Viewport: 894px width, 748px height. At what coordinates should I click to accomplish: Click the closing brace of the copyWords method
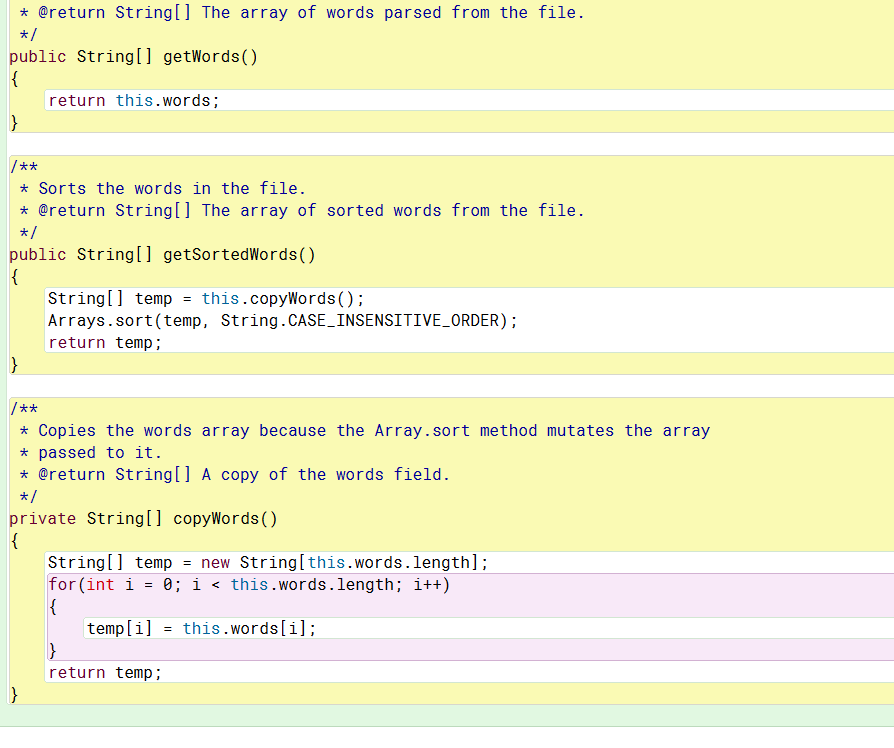pyautogui.click(x=14, y=694)
